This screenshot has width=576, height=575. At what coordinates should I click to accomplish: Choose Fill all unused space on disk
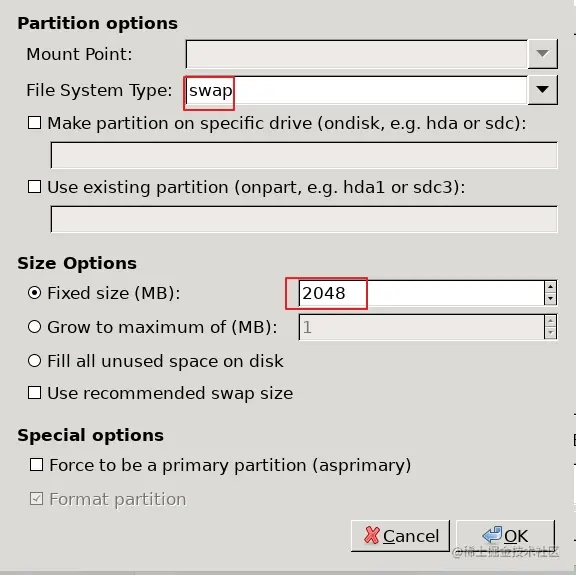[35, 361]
